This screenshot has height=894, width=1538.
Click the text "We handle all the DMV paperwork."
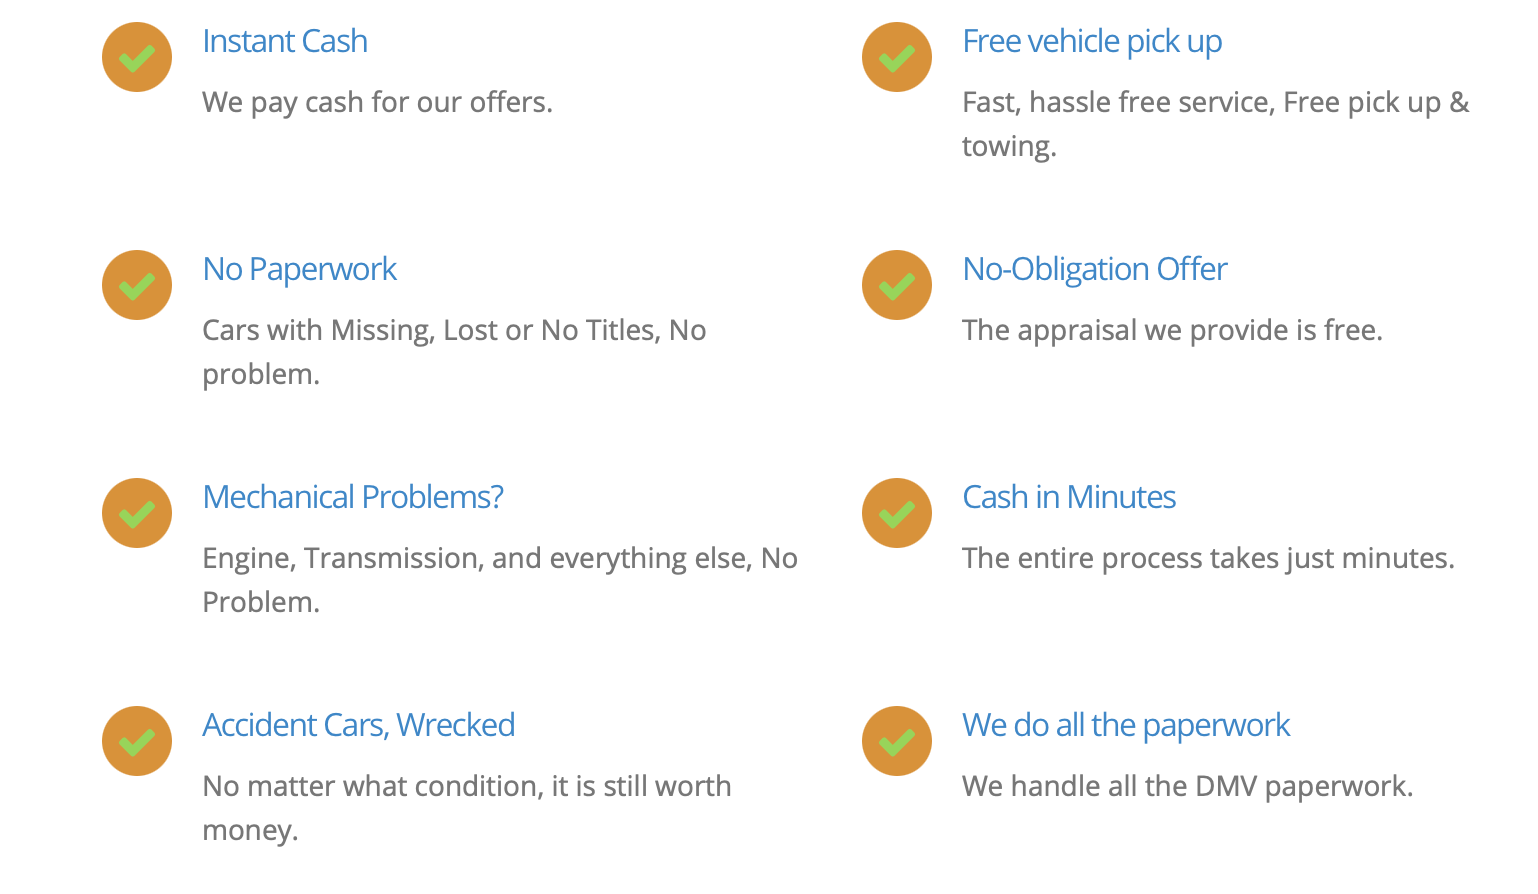point(1188,787)
